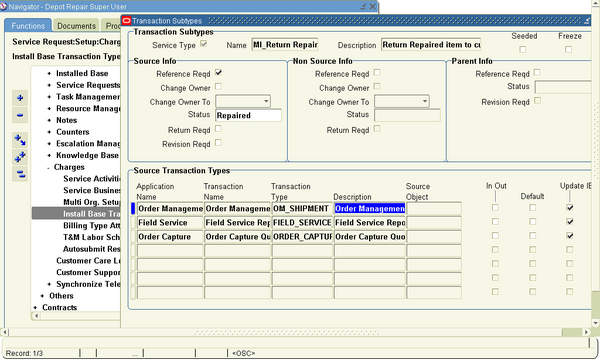Select Billing Type Attributes tree item
Image resolution: width=600 pixels, height=360 pixels.
click(x=91, y=226)
